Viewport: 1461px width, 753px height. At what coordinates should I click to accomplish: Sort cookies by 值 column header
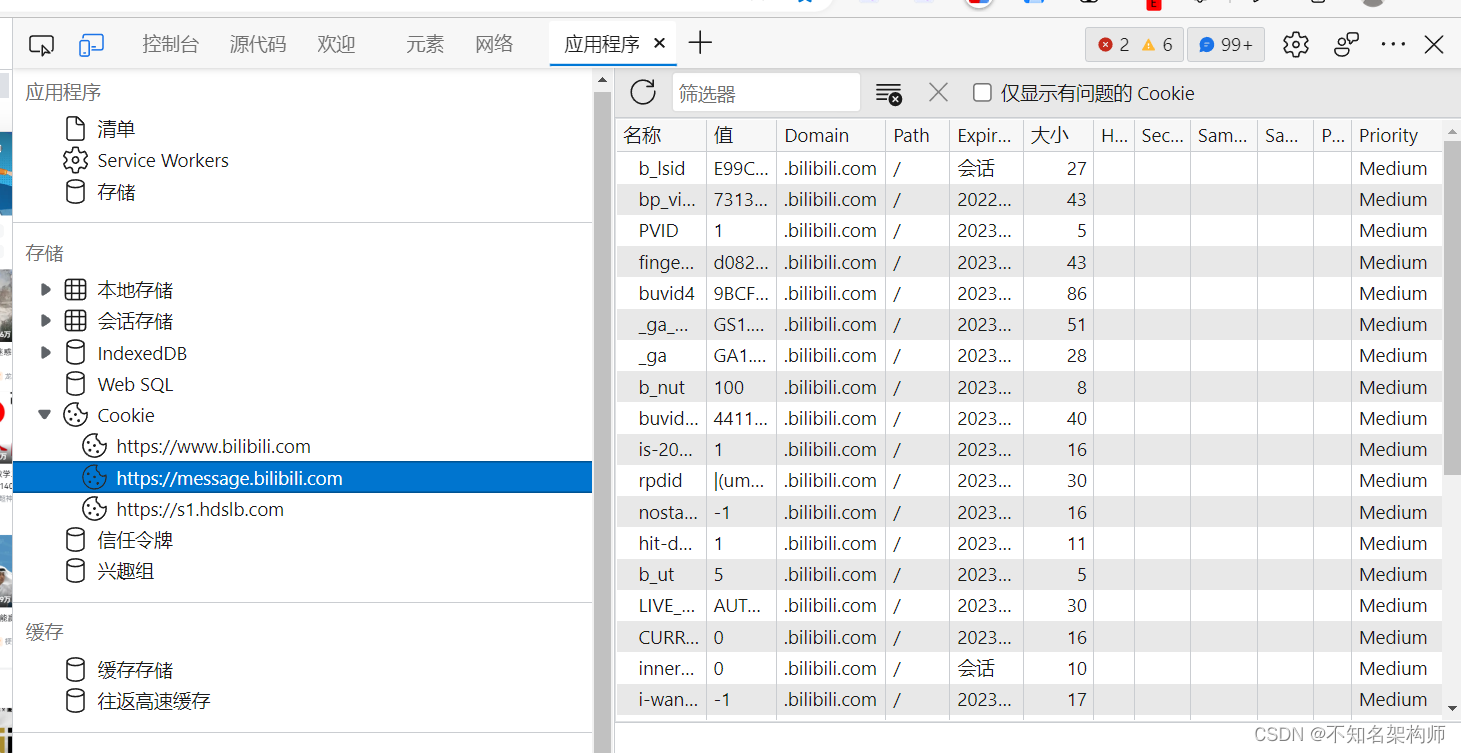741,135
